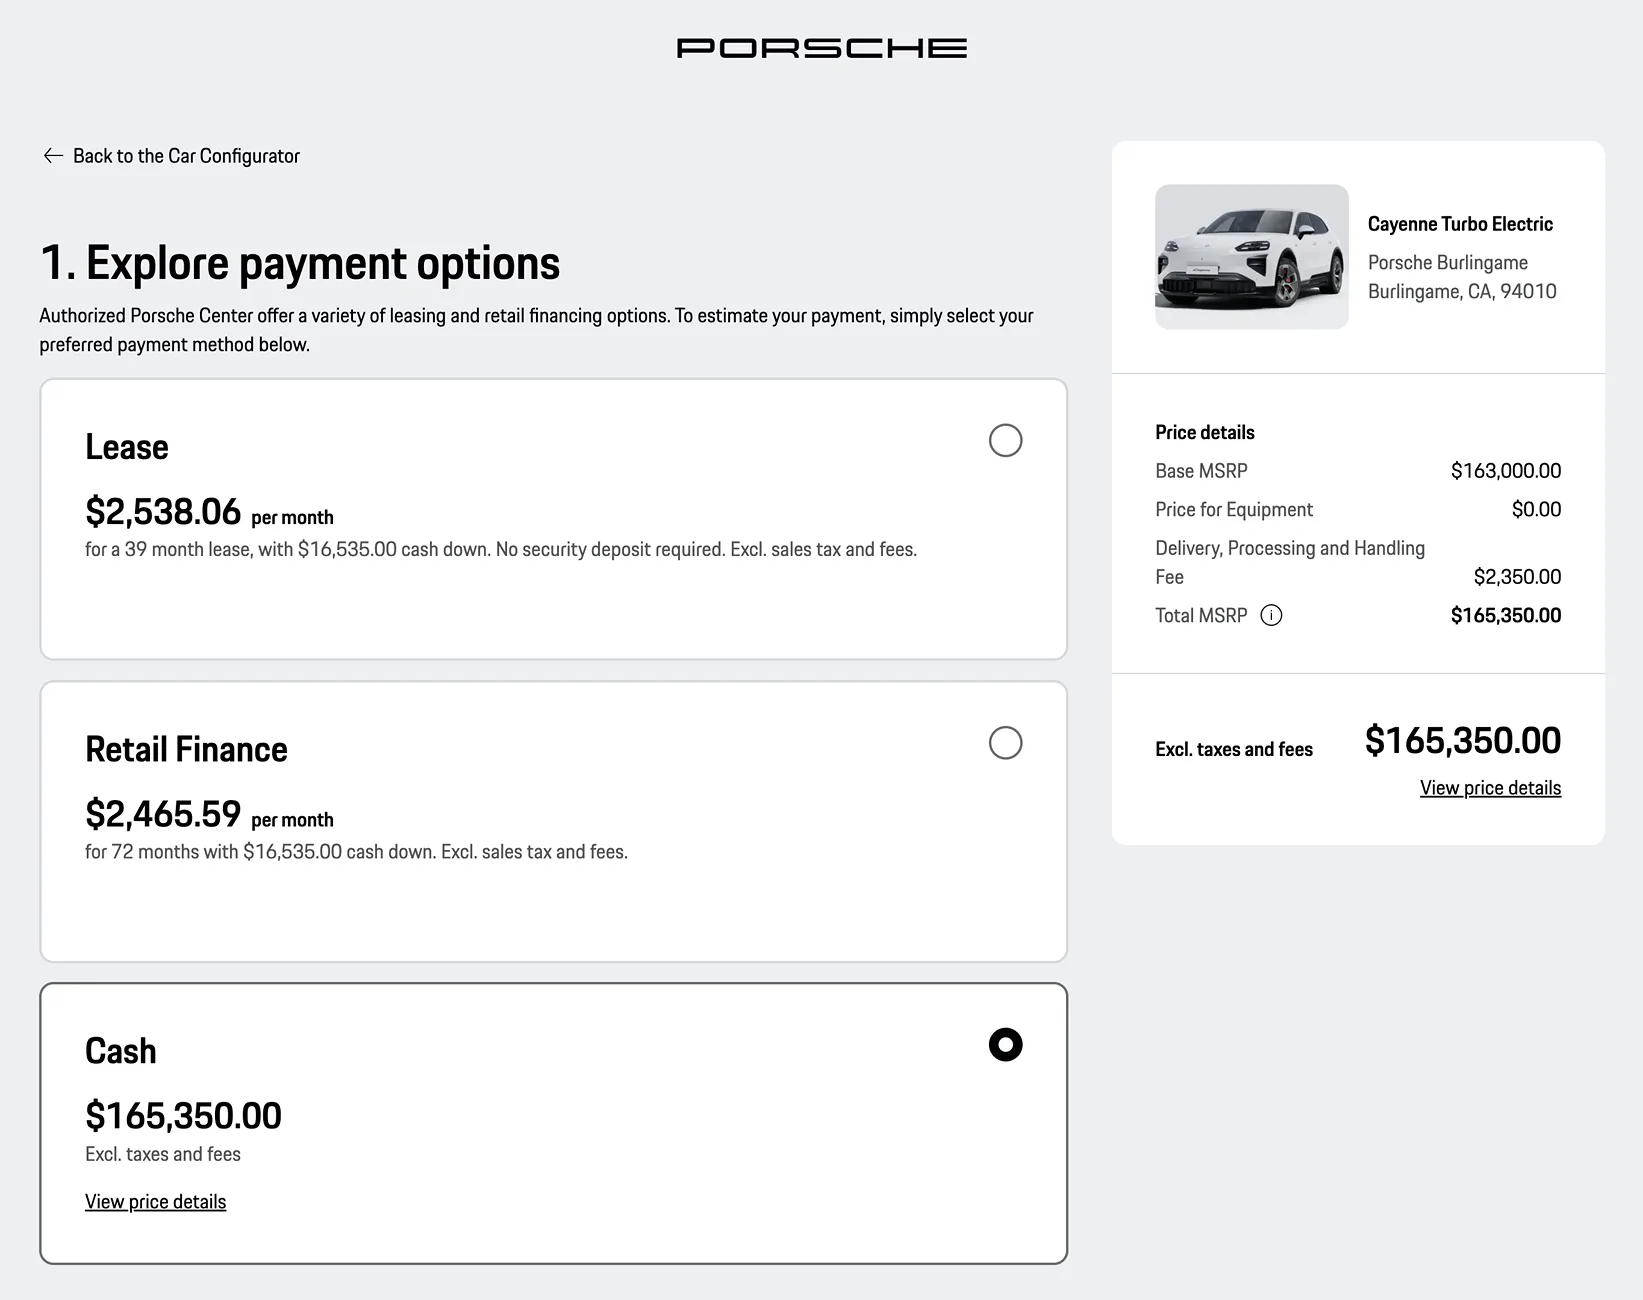The height and width of the screenshot is (1300, 1643).
Task: Click the Price details section header
Action: (x=1204, y=432)
